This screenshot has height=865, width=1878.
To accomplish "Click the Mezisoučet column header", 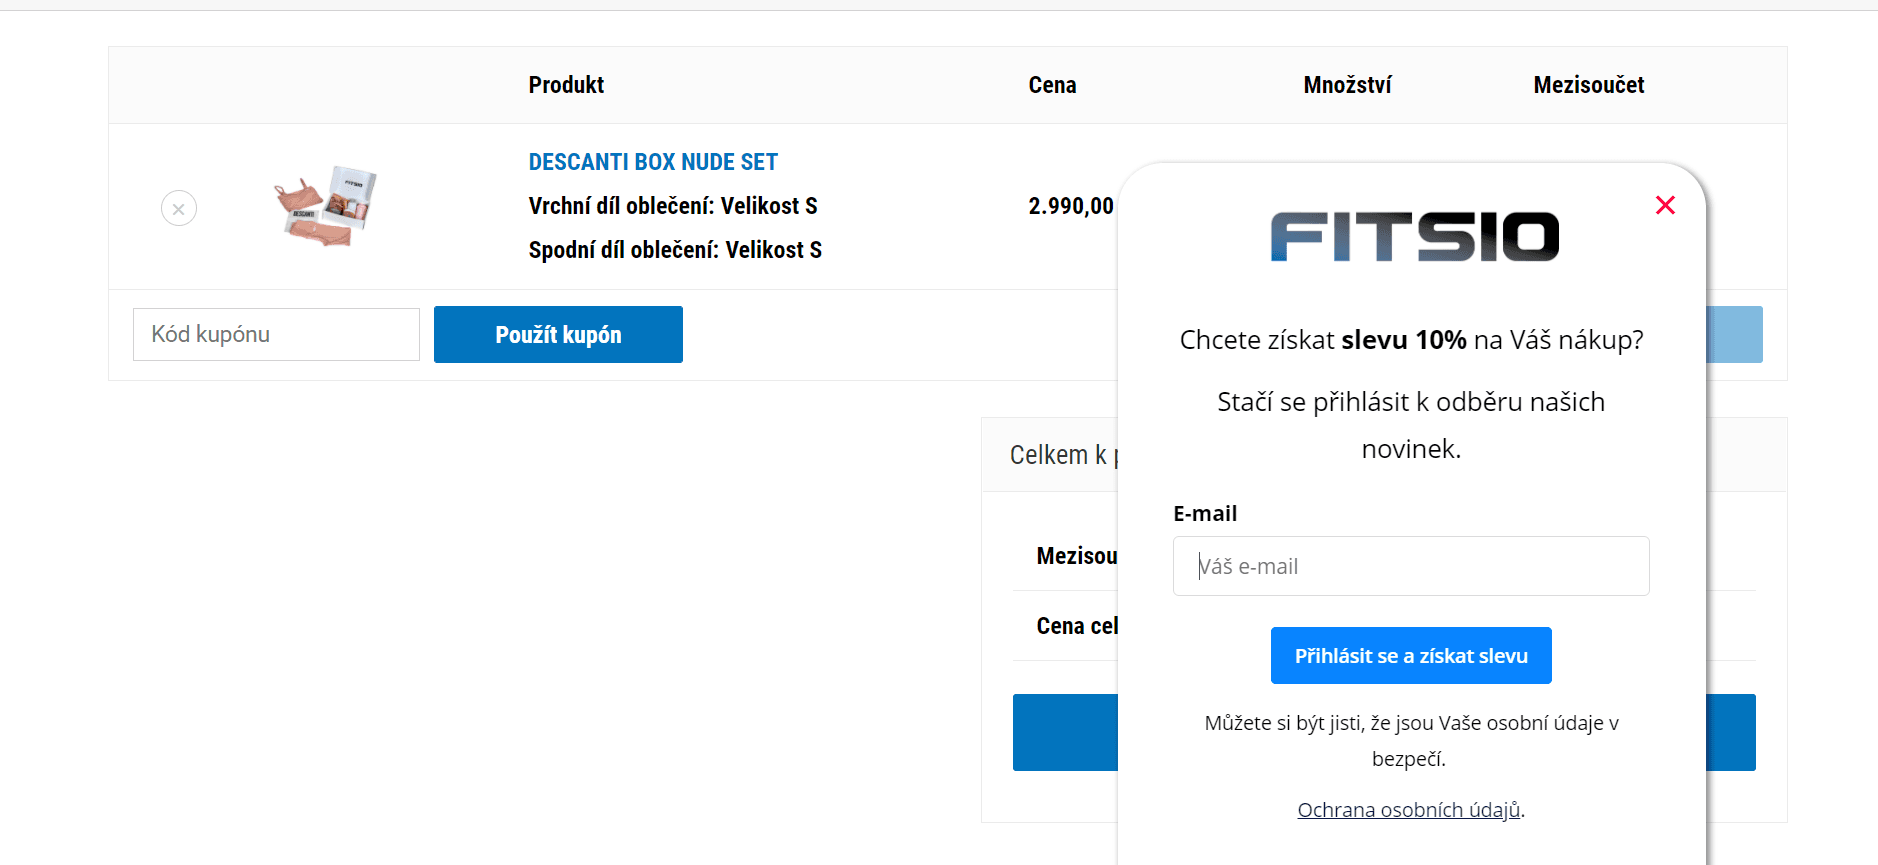I will coord(1588,85).
